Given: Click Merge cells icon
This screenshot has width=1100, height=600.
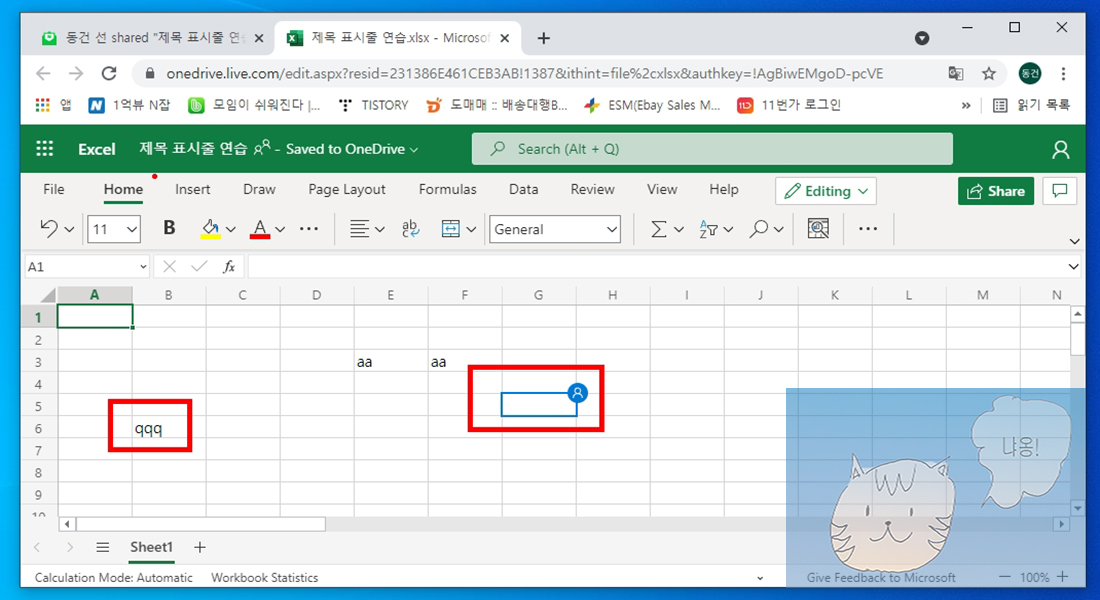Looking at the screenshot, I should [450, 229].
